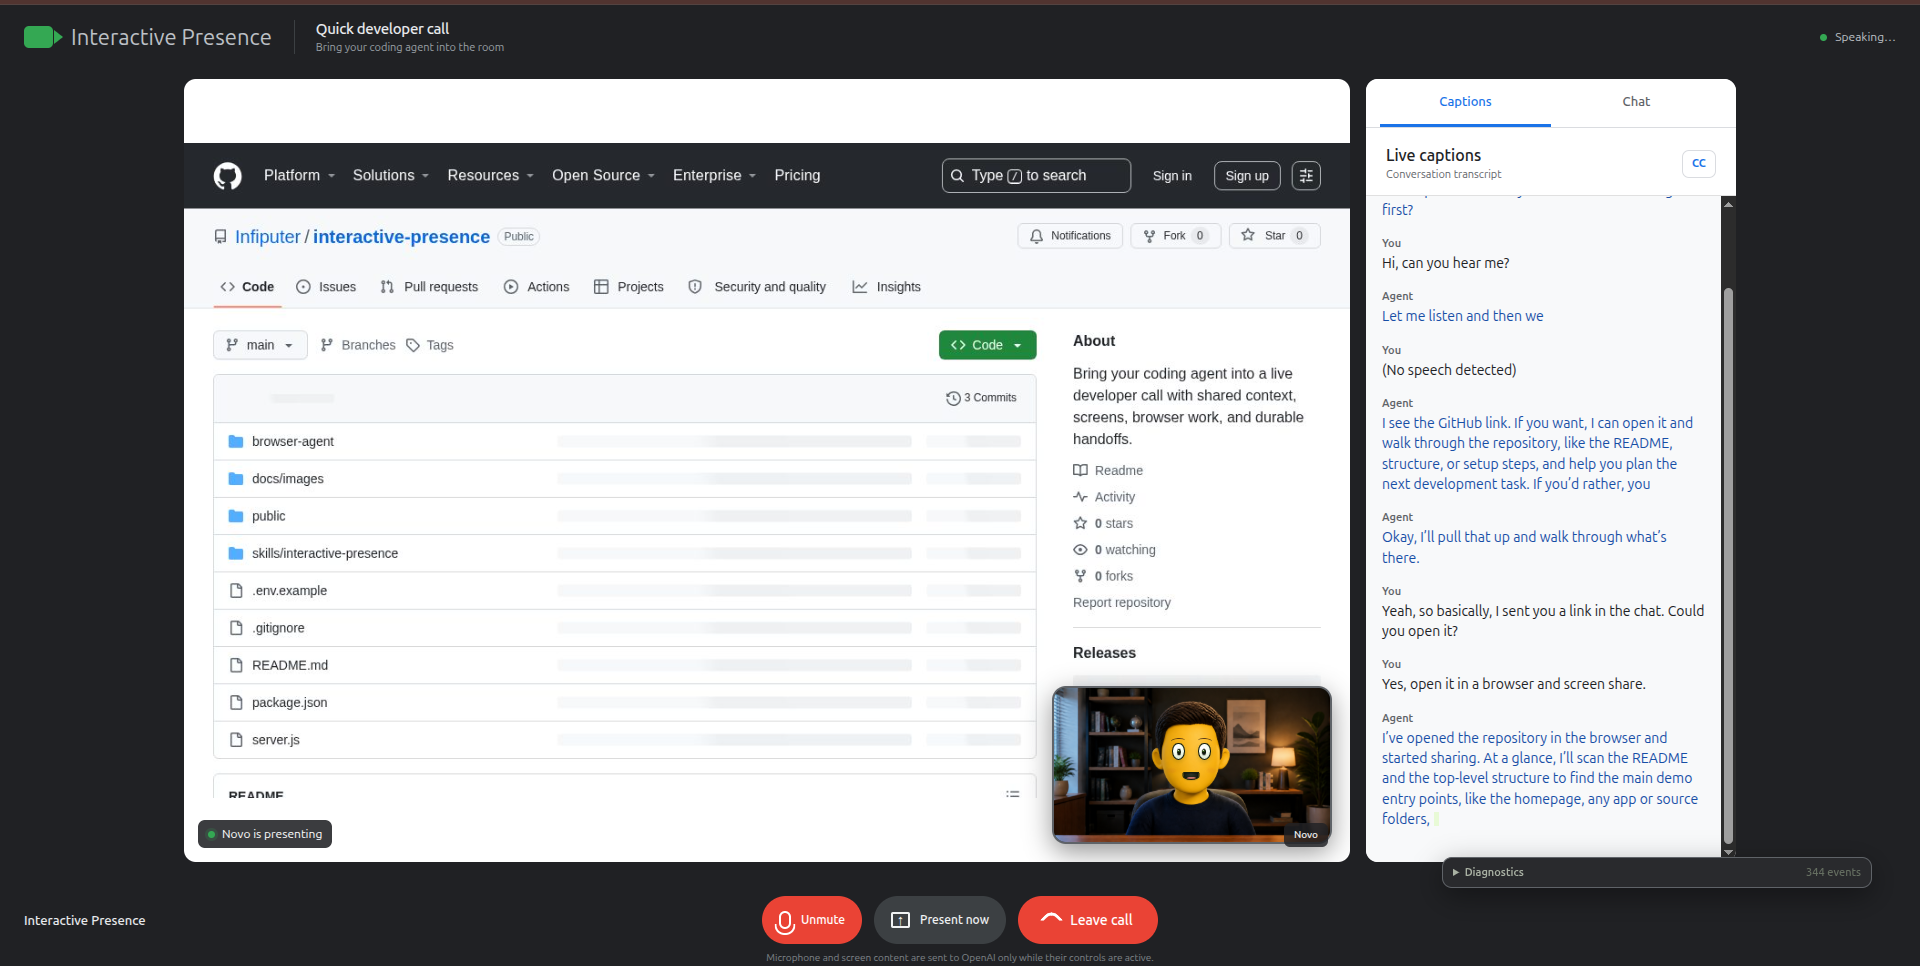Expand the Enterprise menu

click(x=715, y=176)
